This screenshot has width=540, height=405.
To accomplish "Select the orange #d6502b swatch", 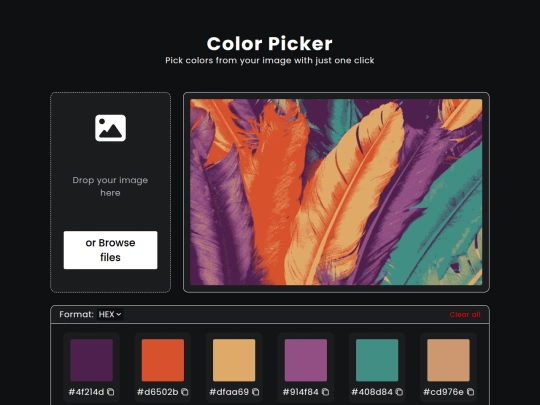I will pyautogui.click(x=163, y=360).
